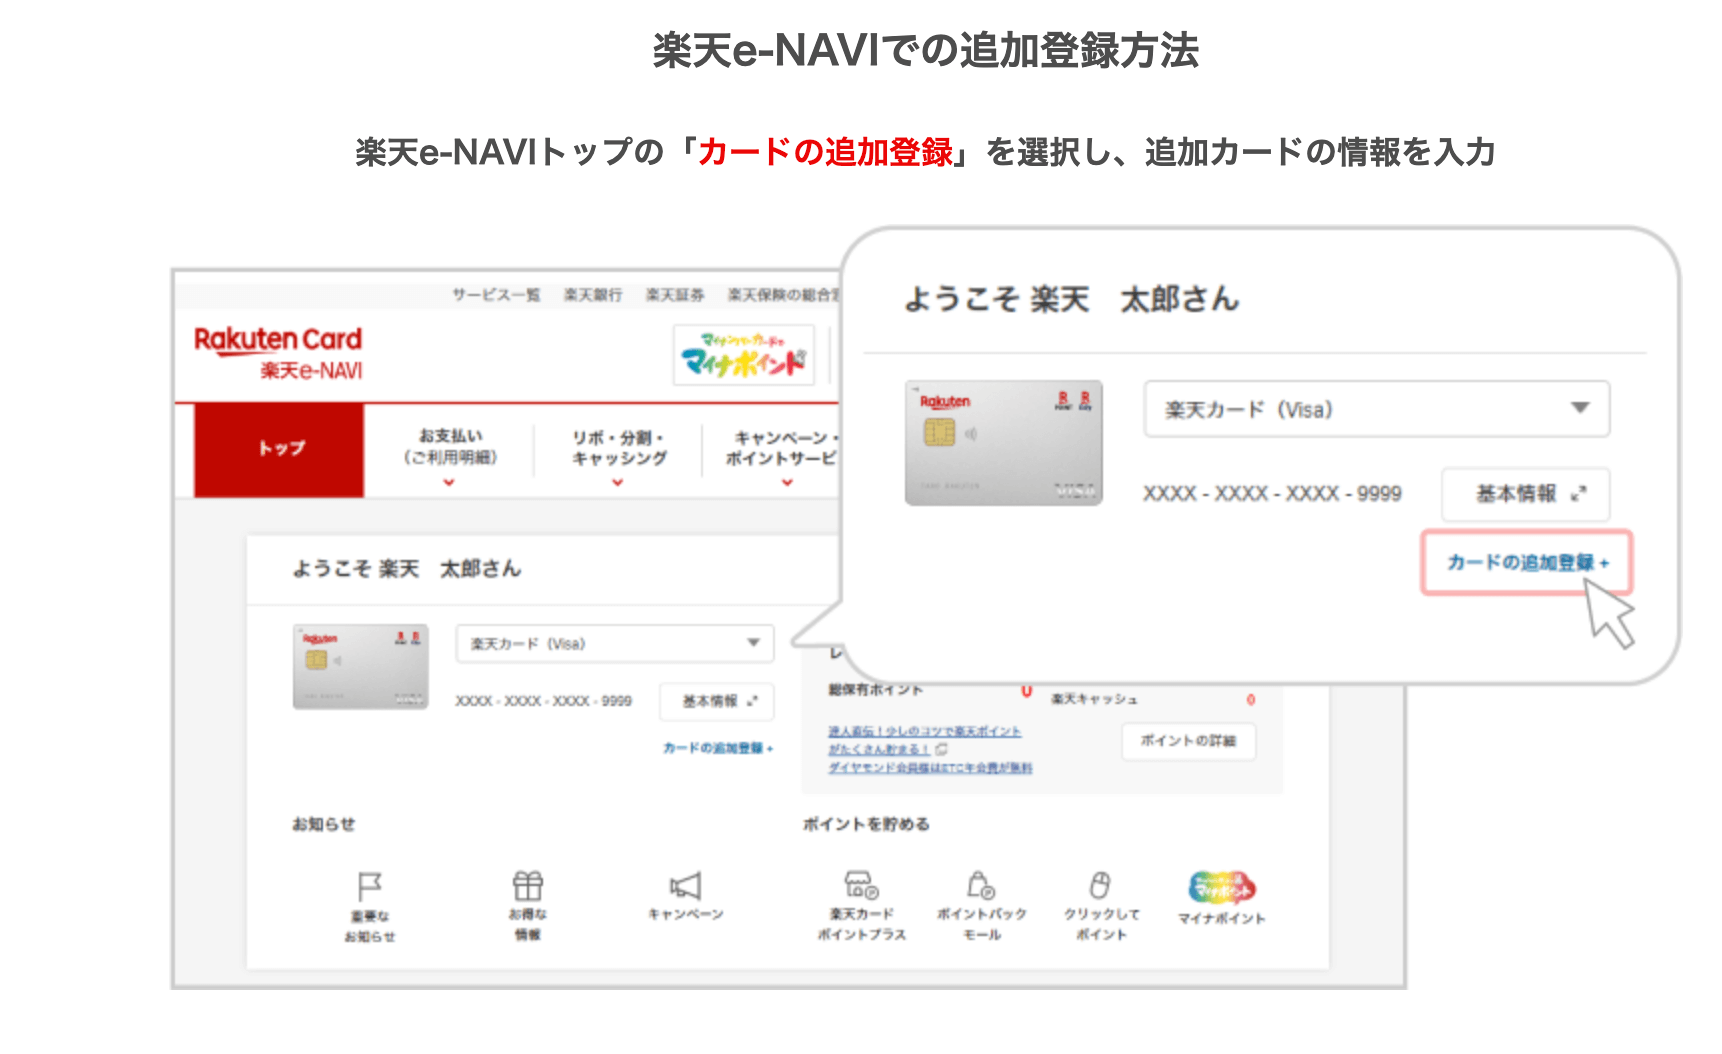Click highlighted カードの追加登録 + button

(x=1526, y=563)
